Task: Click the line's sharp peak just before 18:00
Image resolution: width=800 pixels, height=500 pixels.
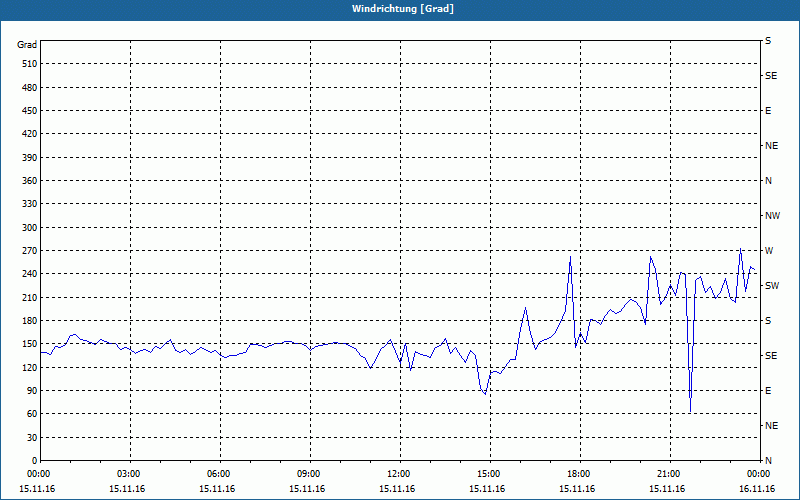Action: [570, 257]
